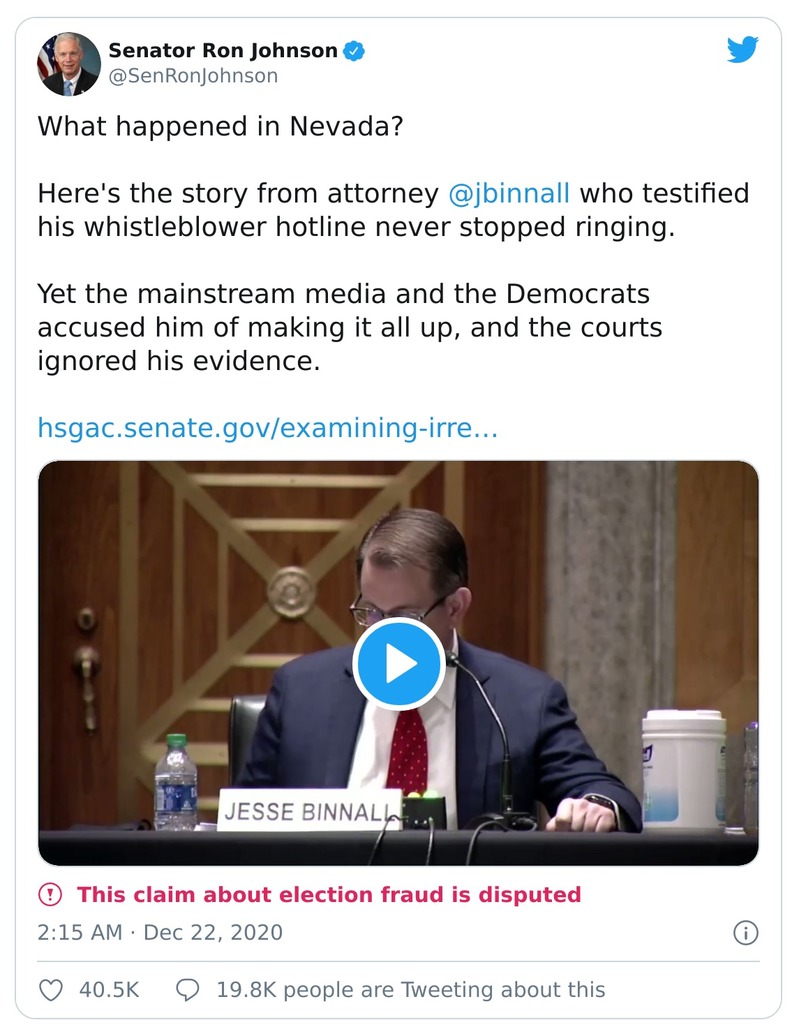Click the 40.5K likes count
Image resolution: width=799 pixels, height=1034 pixels.
click(x=109, y=990)
